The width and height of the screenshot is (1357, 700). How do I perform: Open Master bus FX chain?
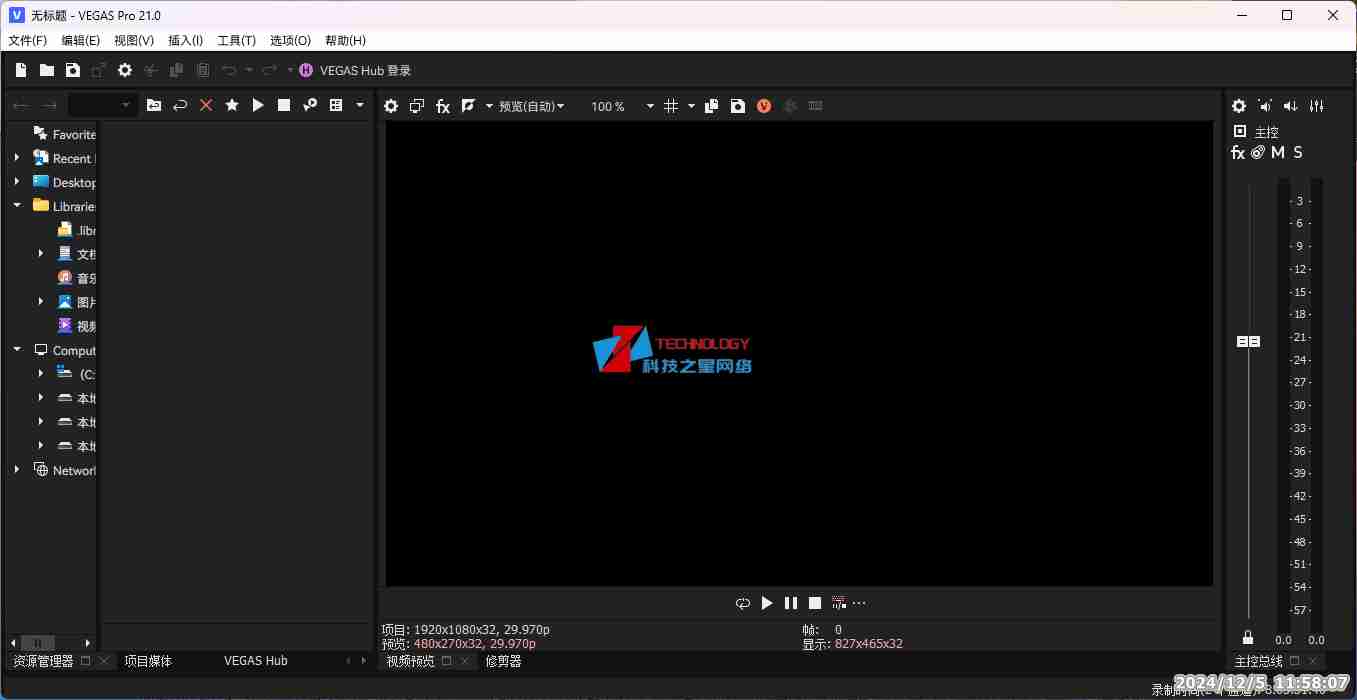point(1238,152)
